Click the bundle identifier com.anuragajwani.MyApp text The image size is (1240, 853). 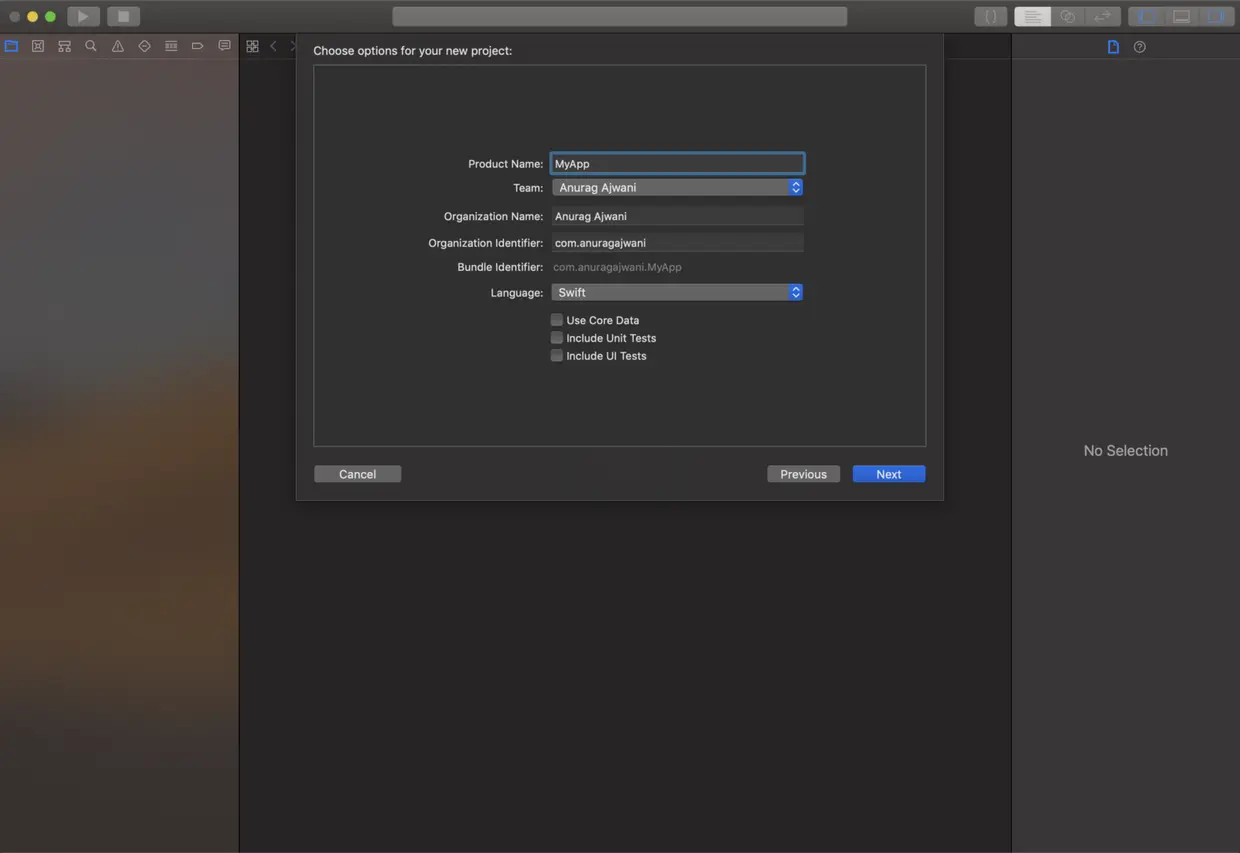click(617, 267)
